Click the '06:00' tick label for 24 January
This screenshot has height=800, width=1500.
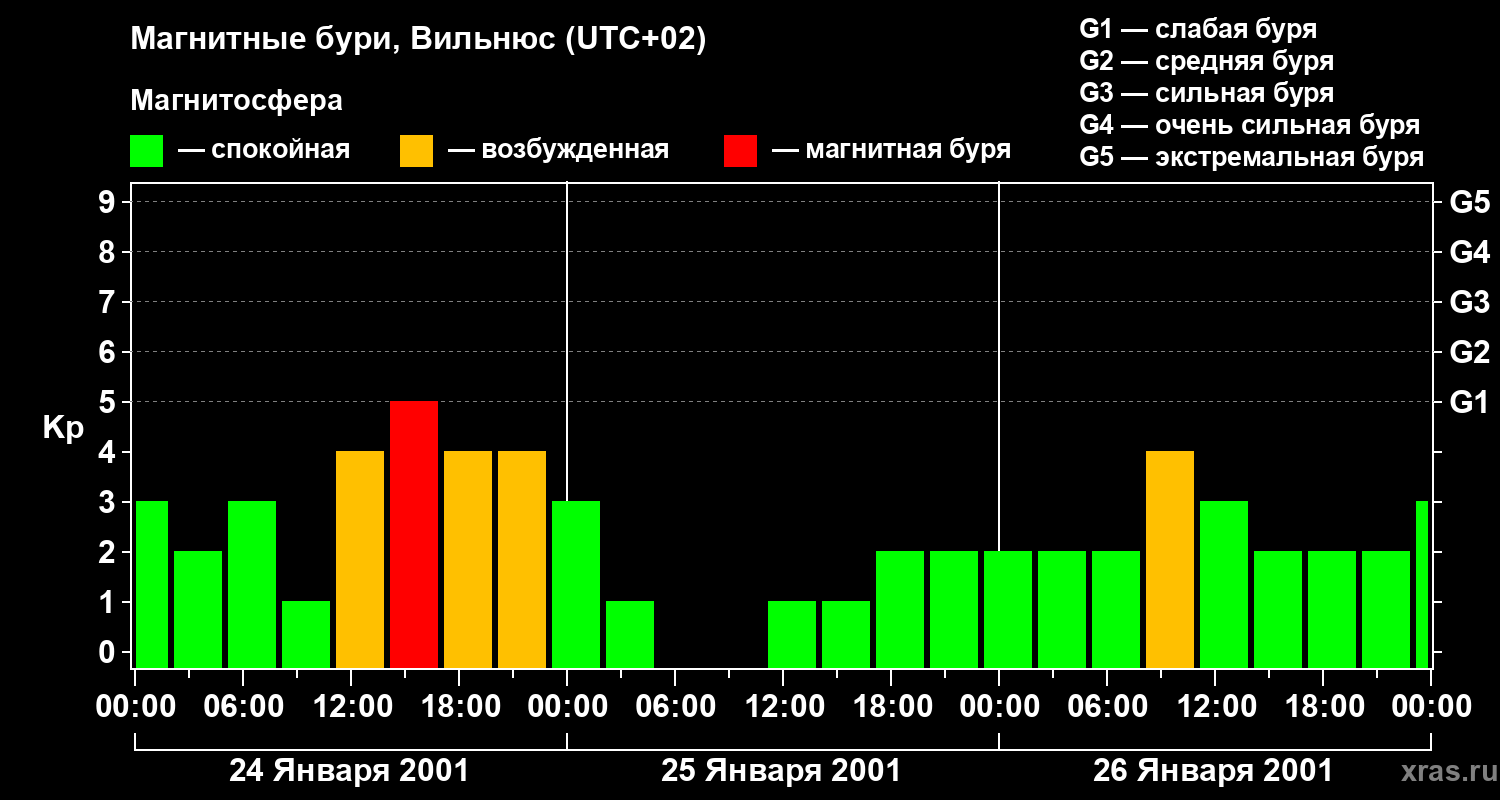click(x=243, y=707)
